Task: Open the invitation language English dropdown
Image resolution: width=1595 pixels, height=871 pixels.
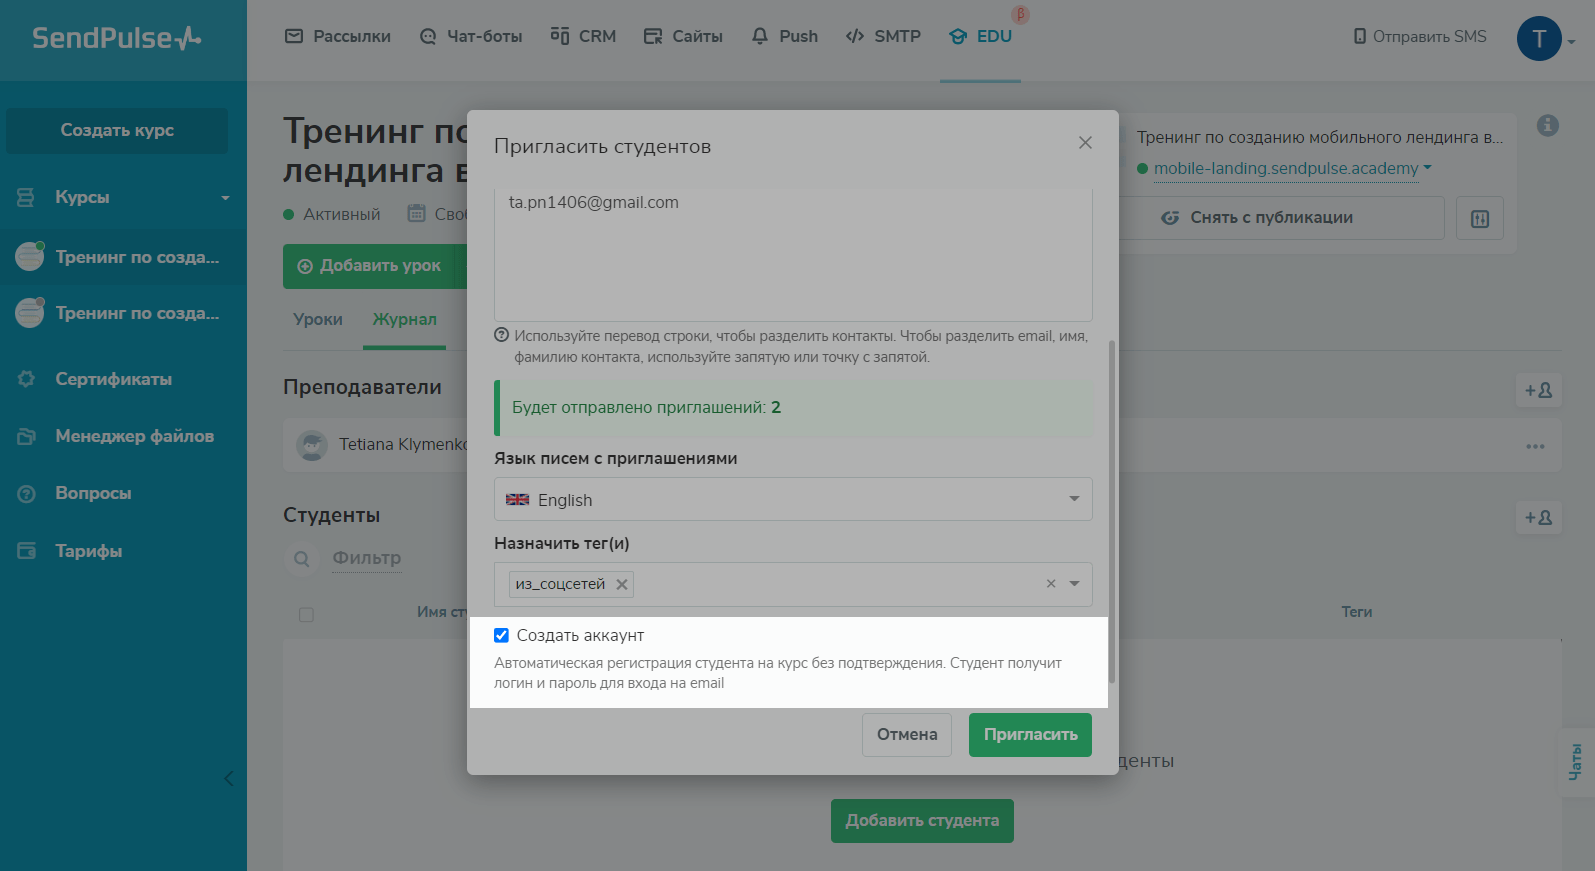Action: click(x=792, y=499)
